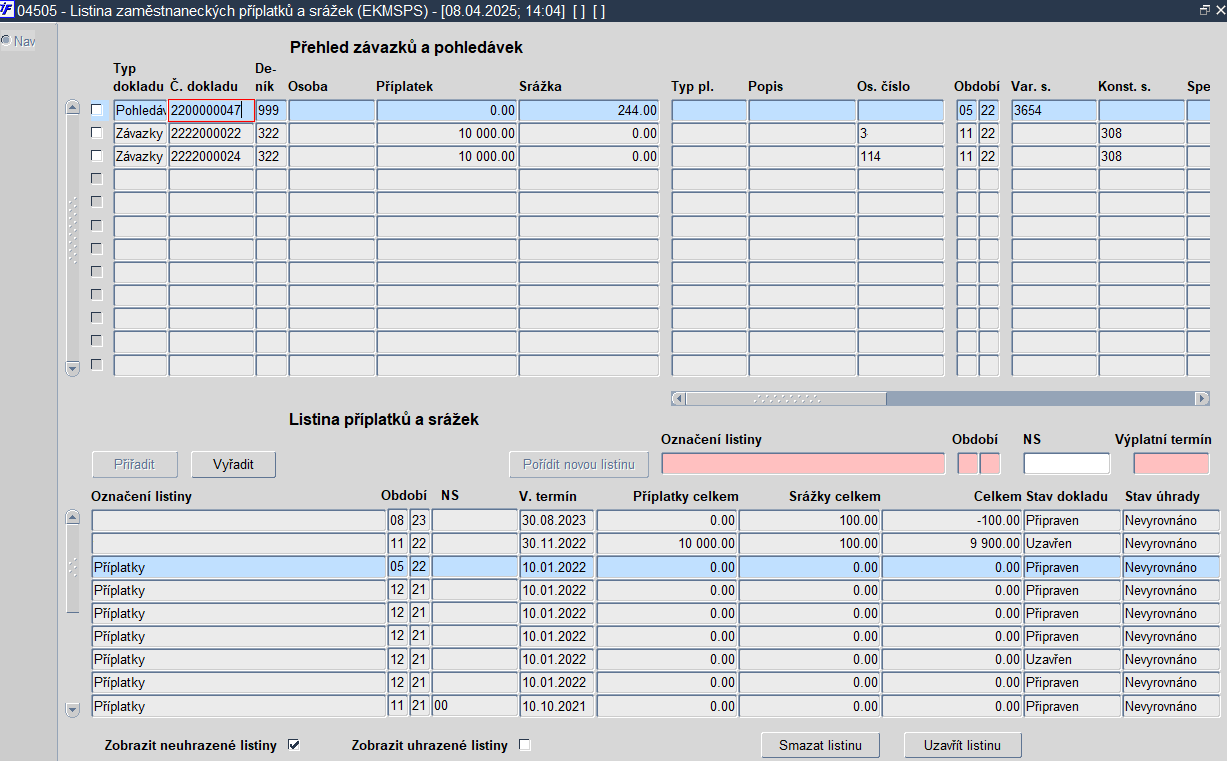Image resolution: width=1227 pixels, height=761 pixels.
Task: Click the pink Označení listiny input field
Action: point(803,464)
